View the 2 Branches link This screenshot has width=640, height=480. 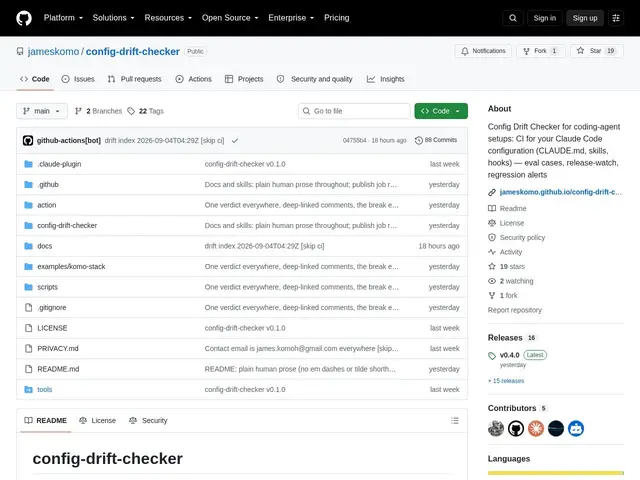[x=98, y=111]
